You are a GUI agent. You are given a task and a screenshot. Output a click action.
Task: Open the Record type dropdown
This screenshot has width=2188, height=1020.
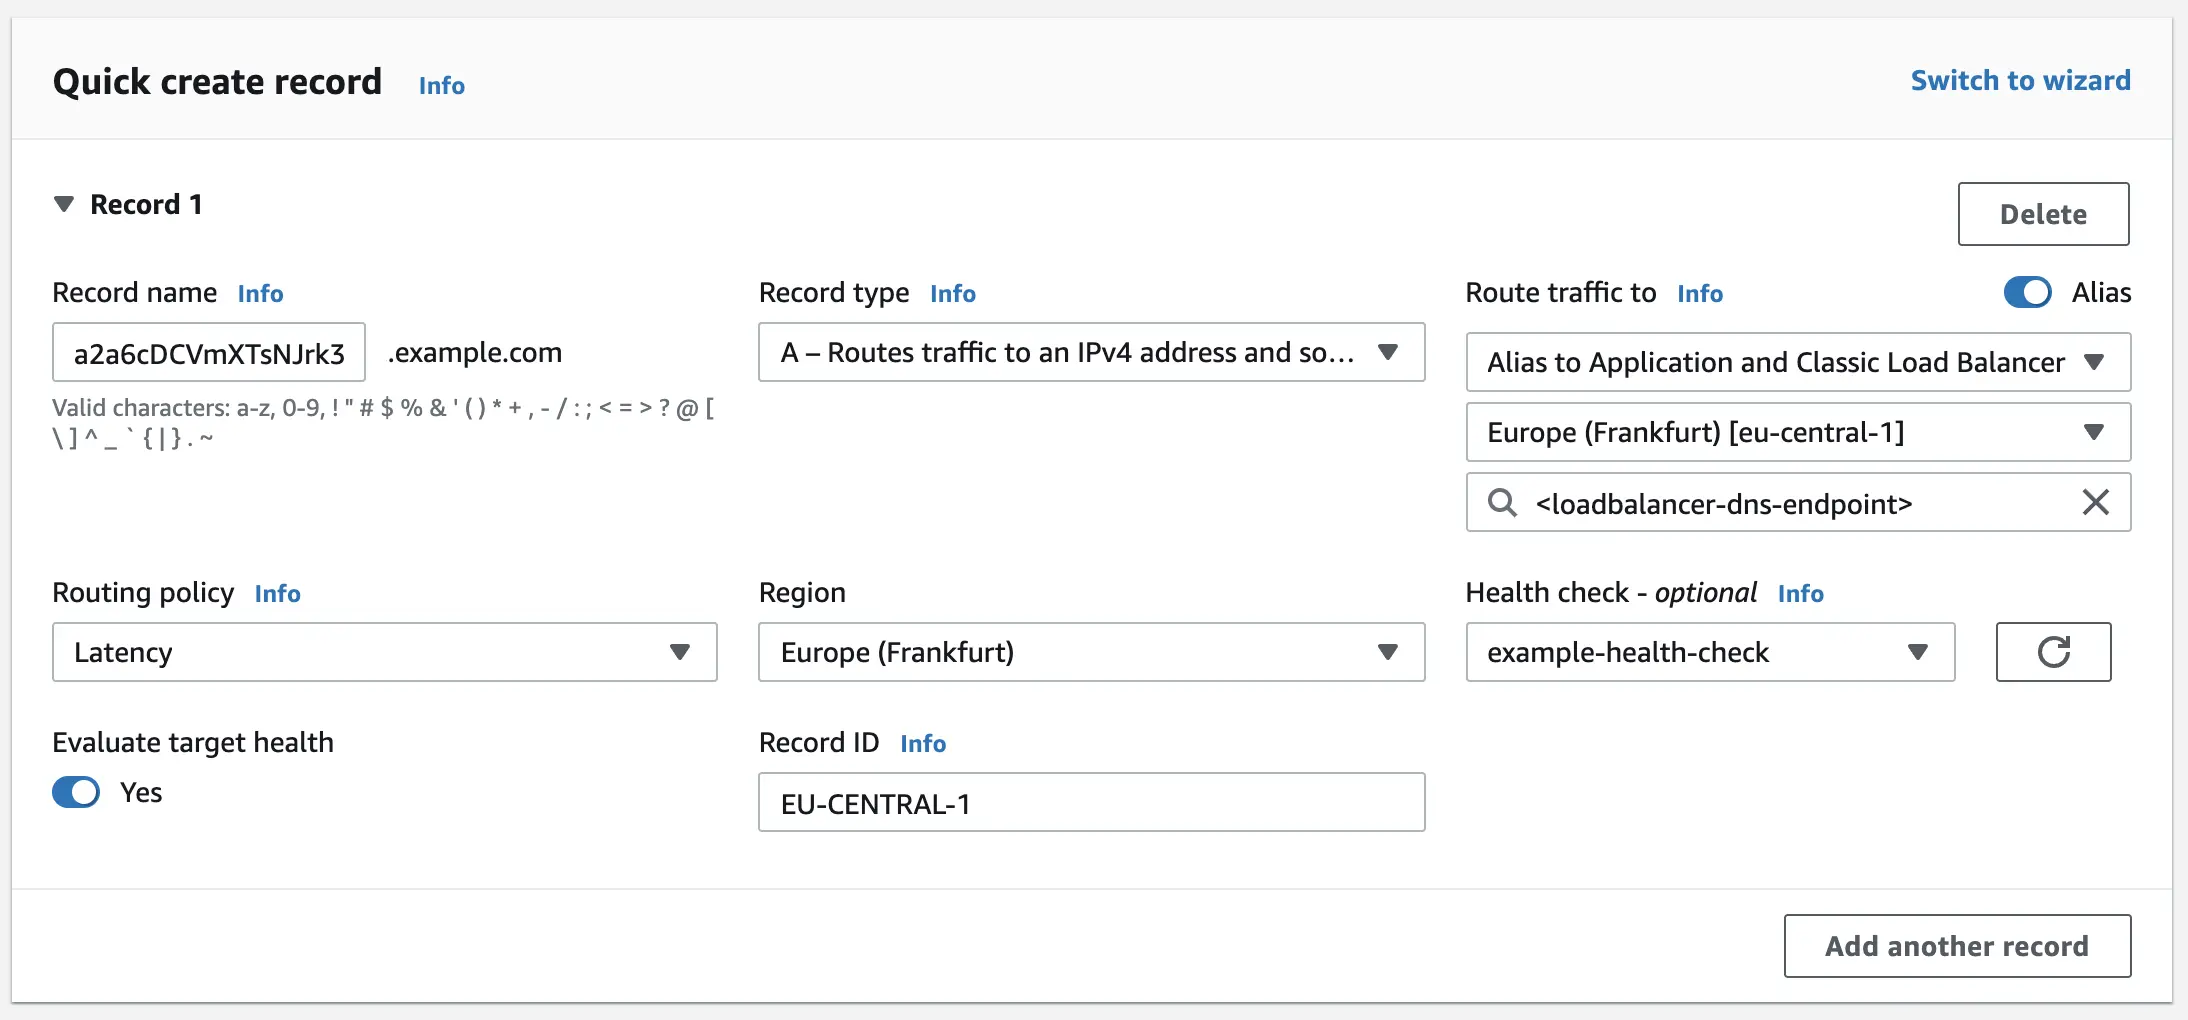tap(1091, 352)
